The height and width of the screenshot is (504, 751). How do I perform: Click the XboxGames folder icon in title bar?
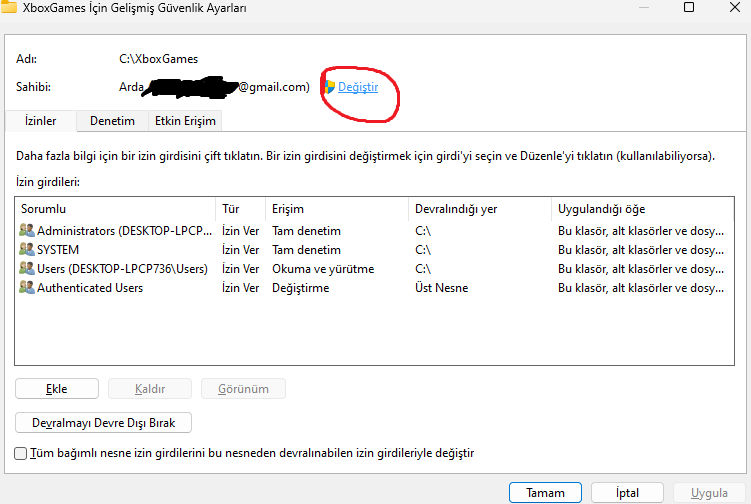click(9, 7)
